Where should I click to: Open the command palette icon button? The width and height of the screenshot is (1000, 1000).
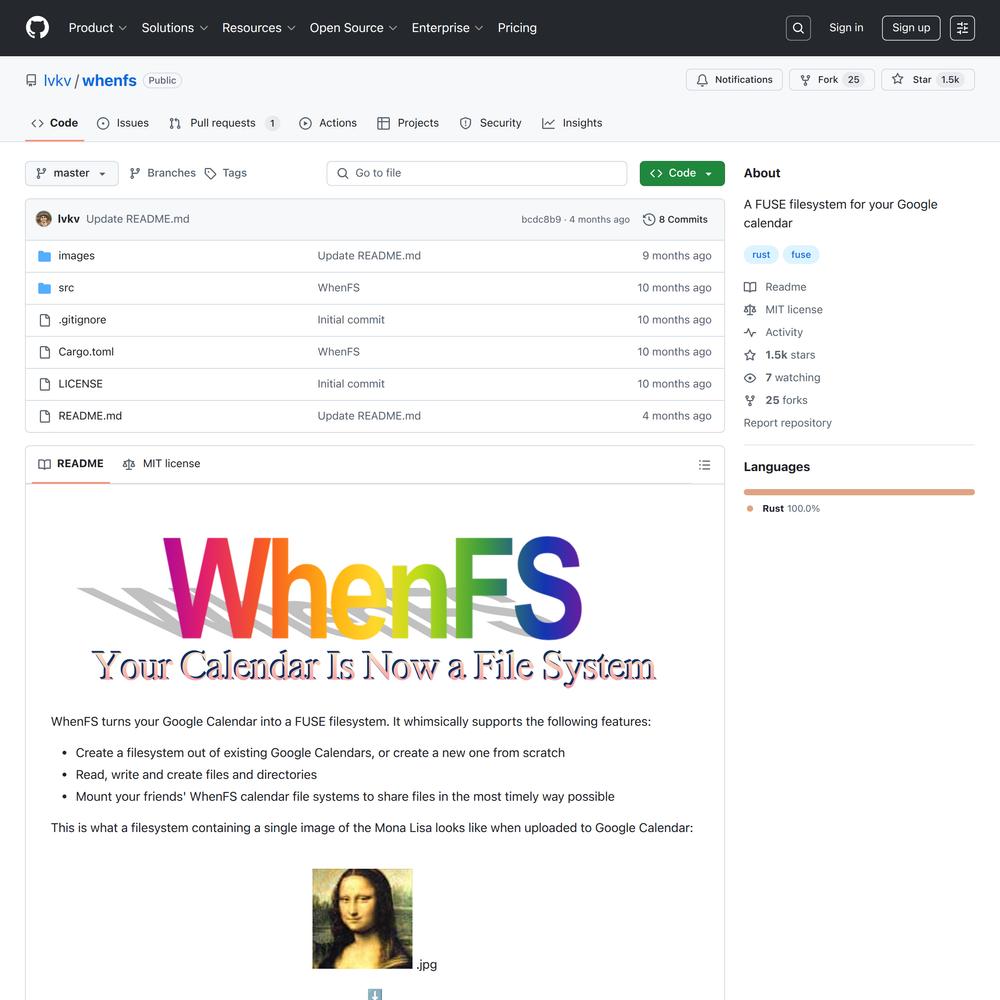click(x=962, y=28)
